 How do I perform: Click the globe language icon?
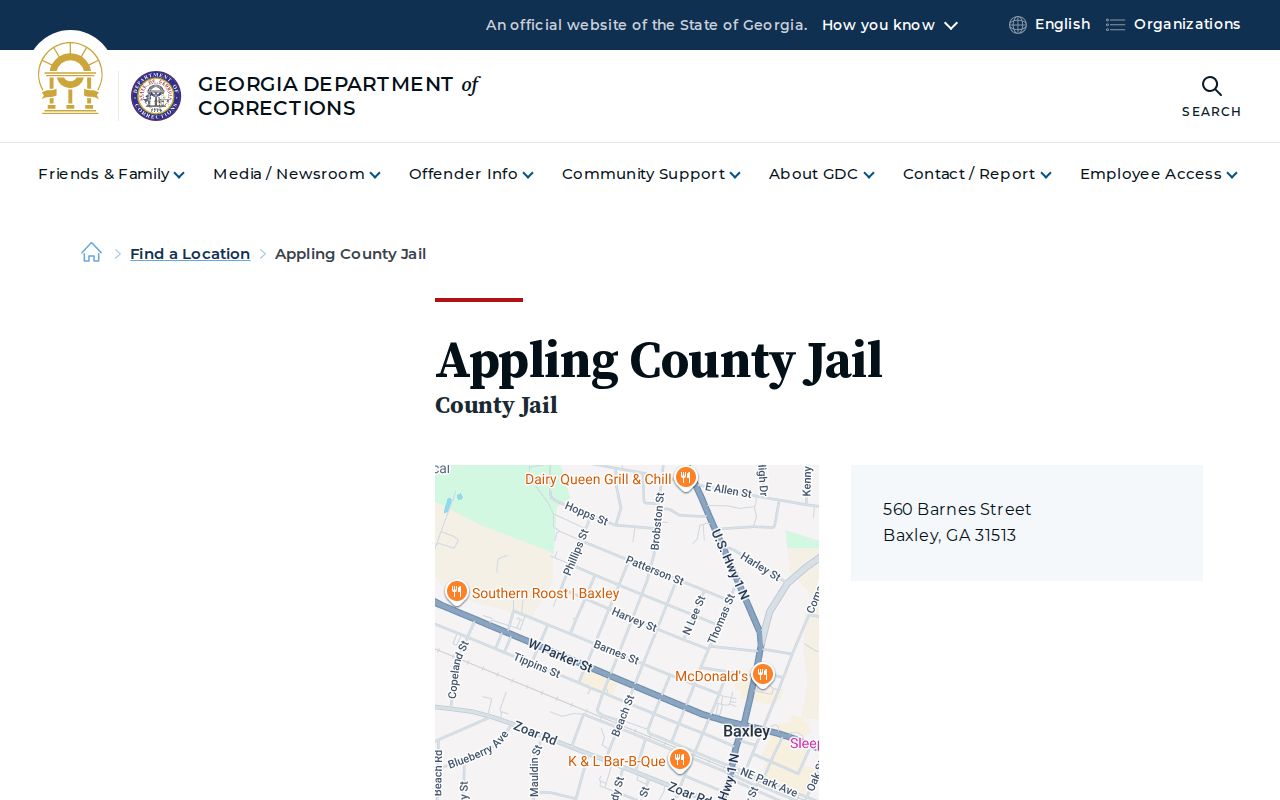[x=1018, y=25]
